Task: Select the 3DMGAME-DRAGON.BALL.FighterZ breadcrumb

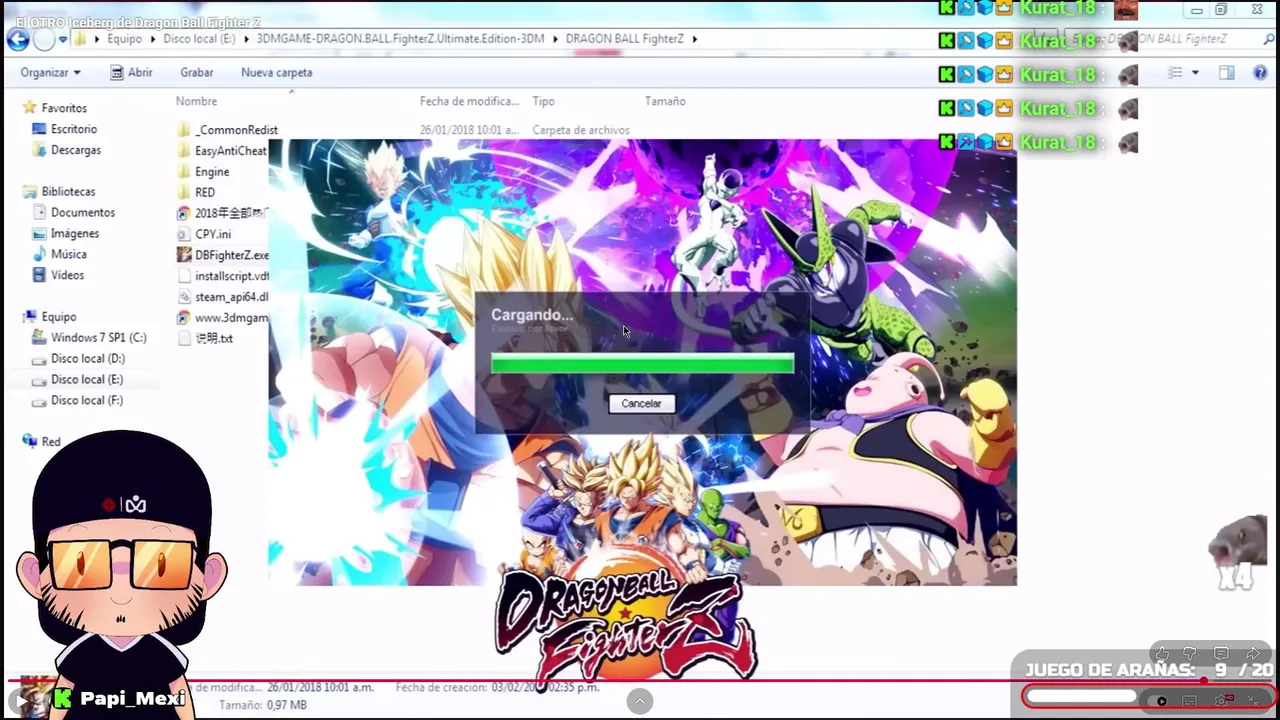Action: (400, 39)
